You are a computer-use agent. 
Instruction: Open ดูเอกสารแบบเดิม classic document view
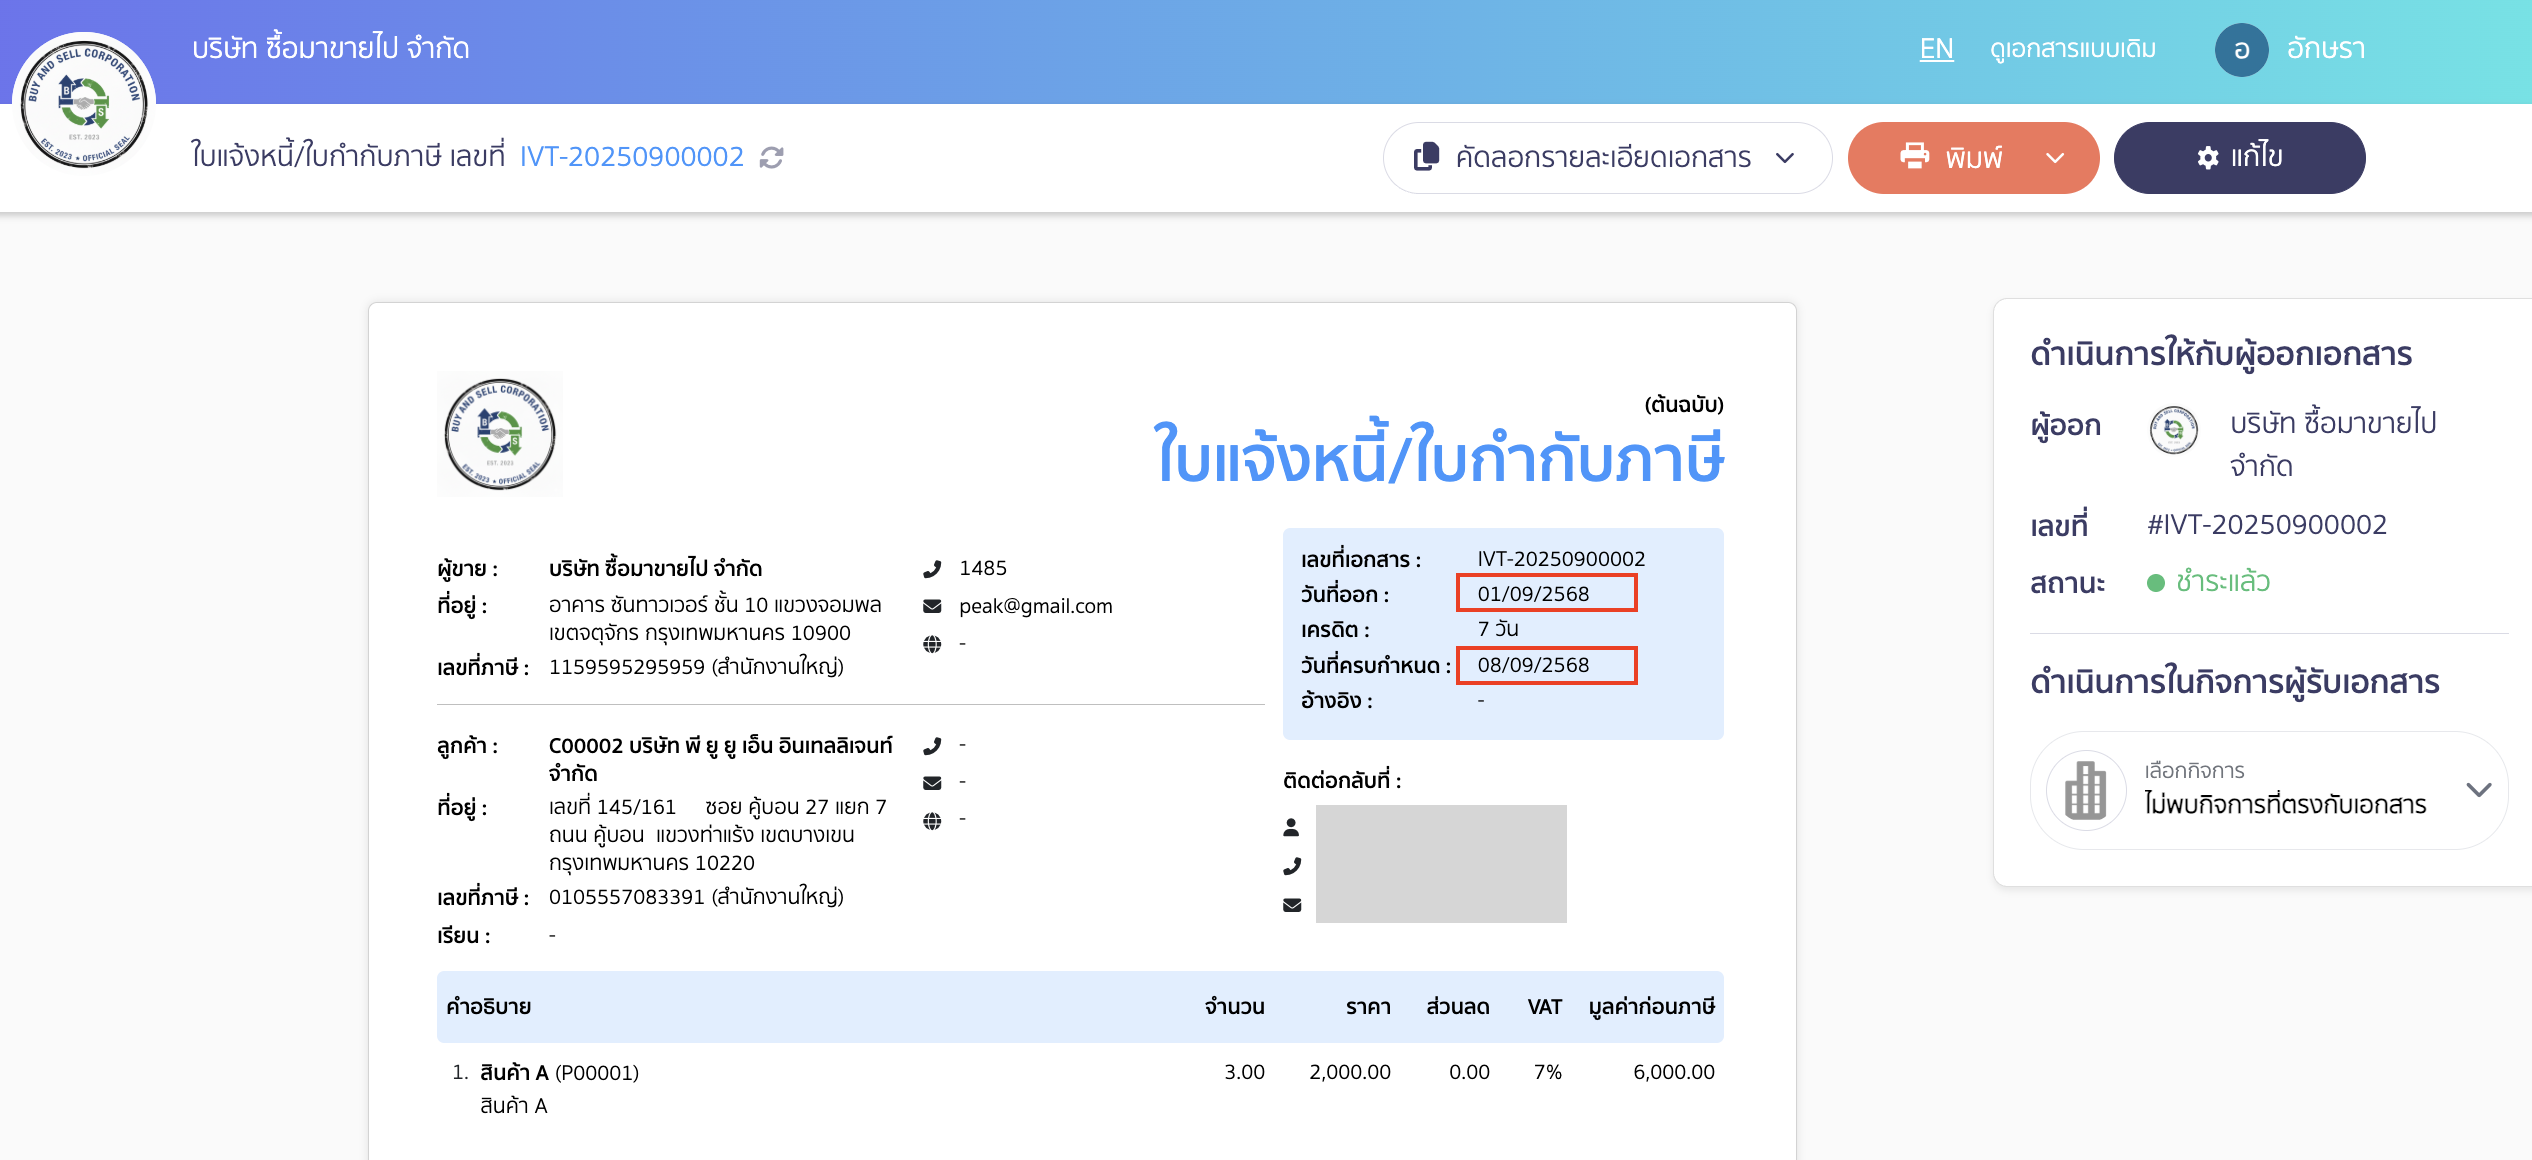tap(2072, 49)
